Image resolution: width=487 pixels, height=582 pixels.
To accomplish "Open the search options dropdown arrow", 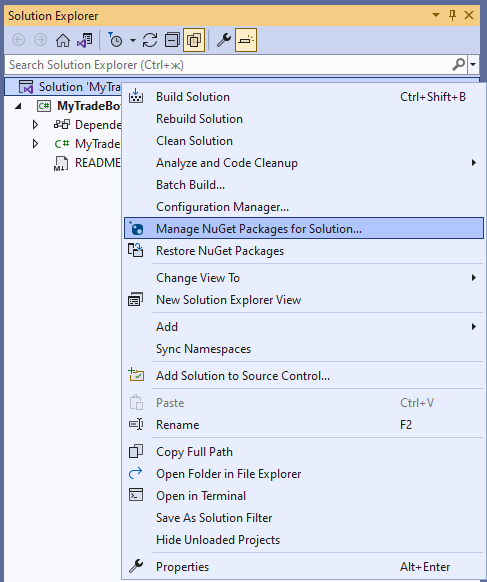I will 473,65.
